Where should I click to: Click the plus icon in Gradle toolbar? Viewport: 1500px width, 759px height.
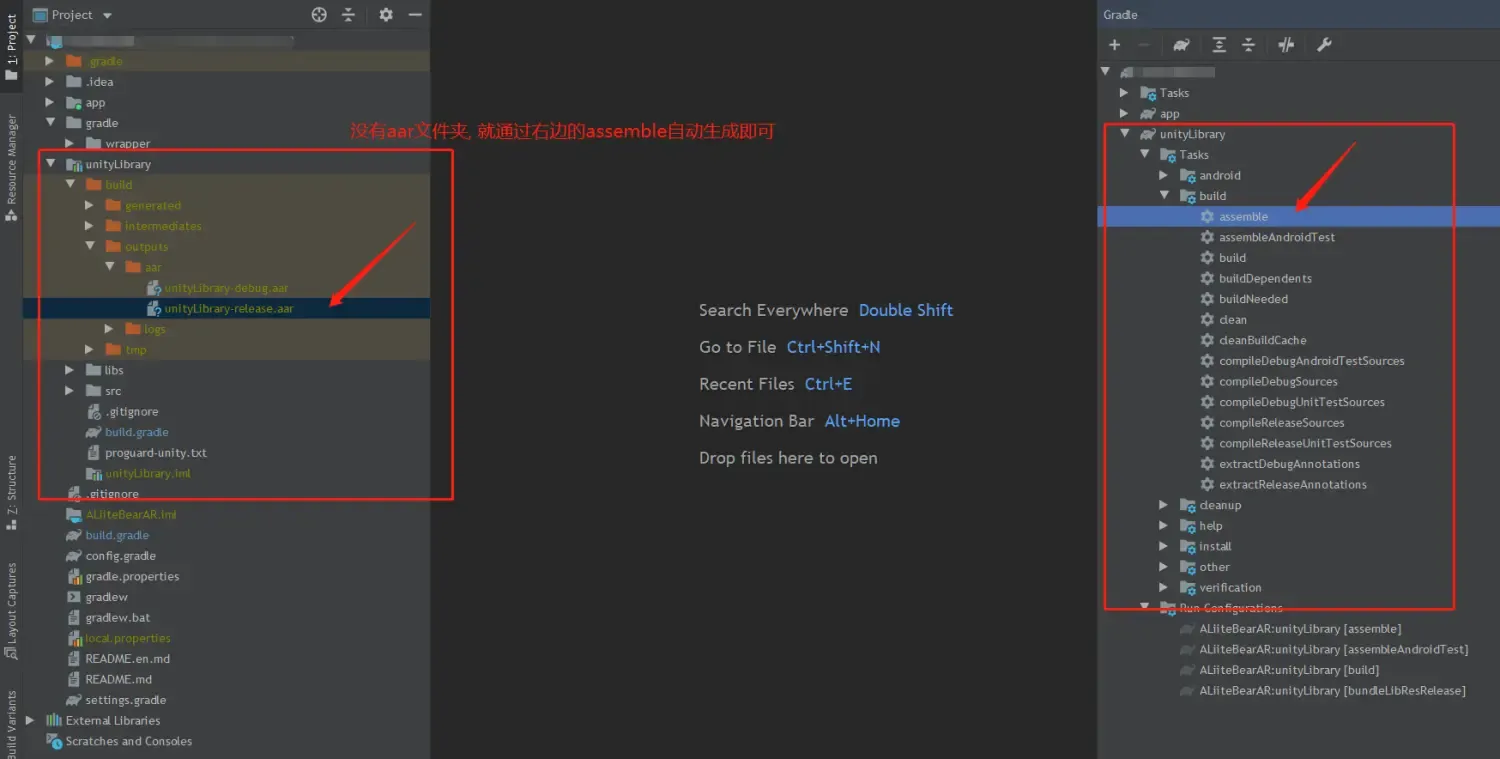[1114, 45]
